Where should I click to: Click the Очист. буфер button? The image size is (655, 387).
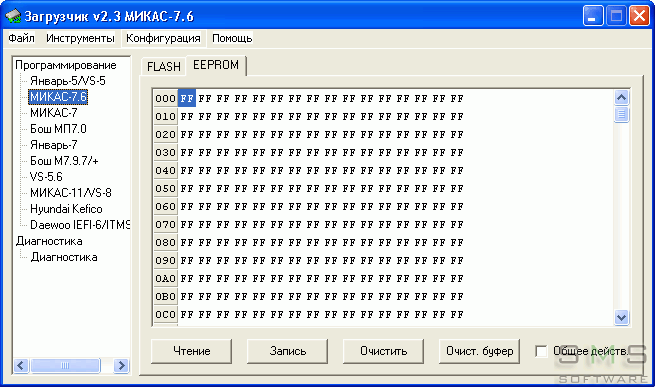480,351
